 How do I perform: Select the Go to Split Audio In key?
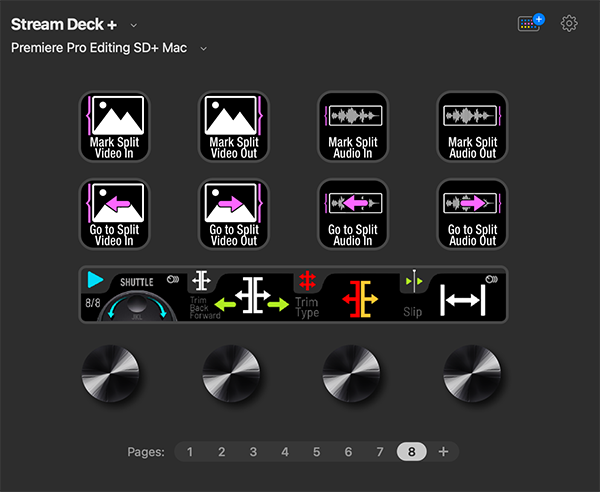[353, 214]
